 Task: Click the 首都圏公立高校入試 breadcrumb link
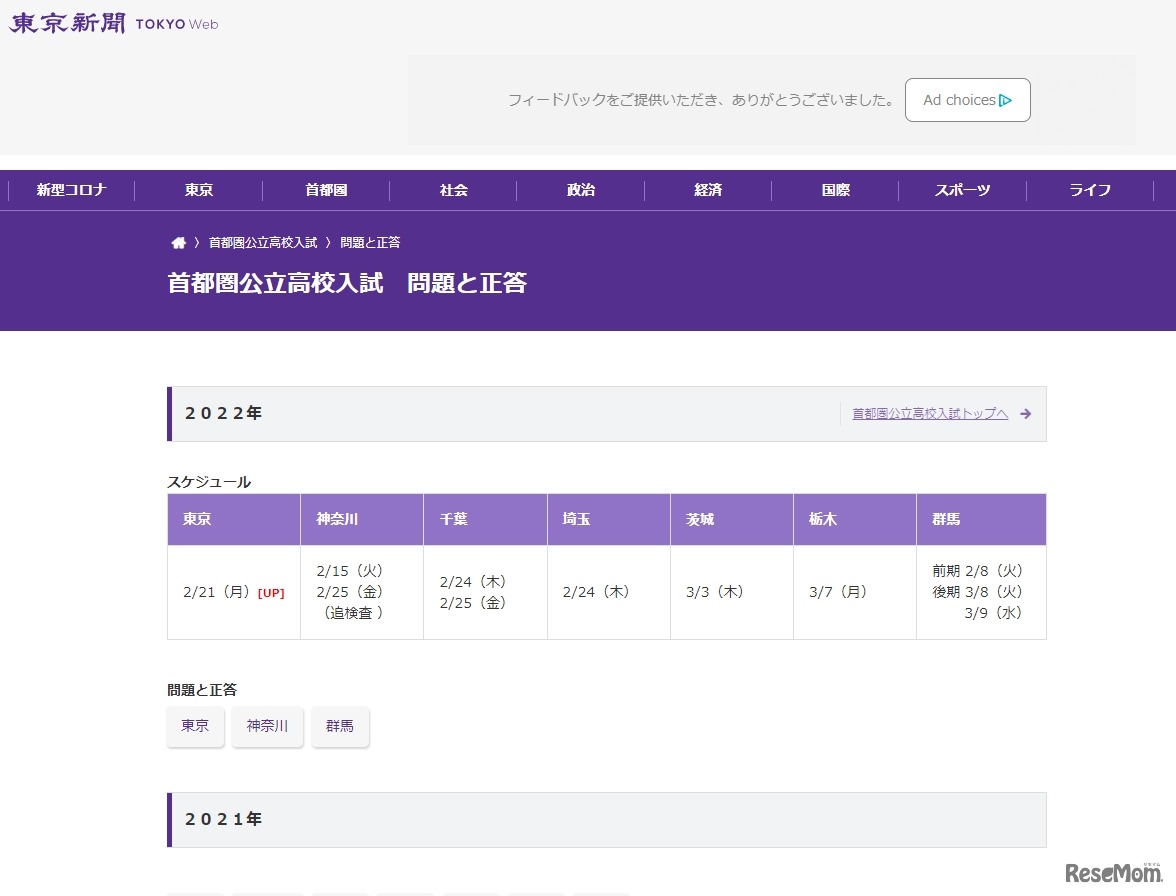point(263,241)
